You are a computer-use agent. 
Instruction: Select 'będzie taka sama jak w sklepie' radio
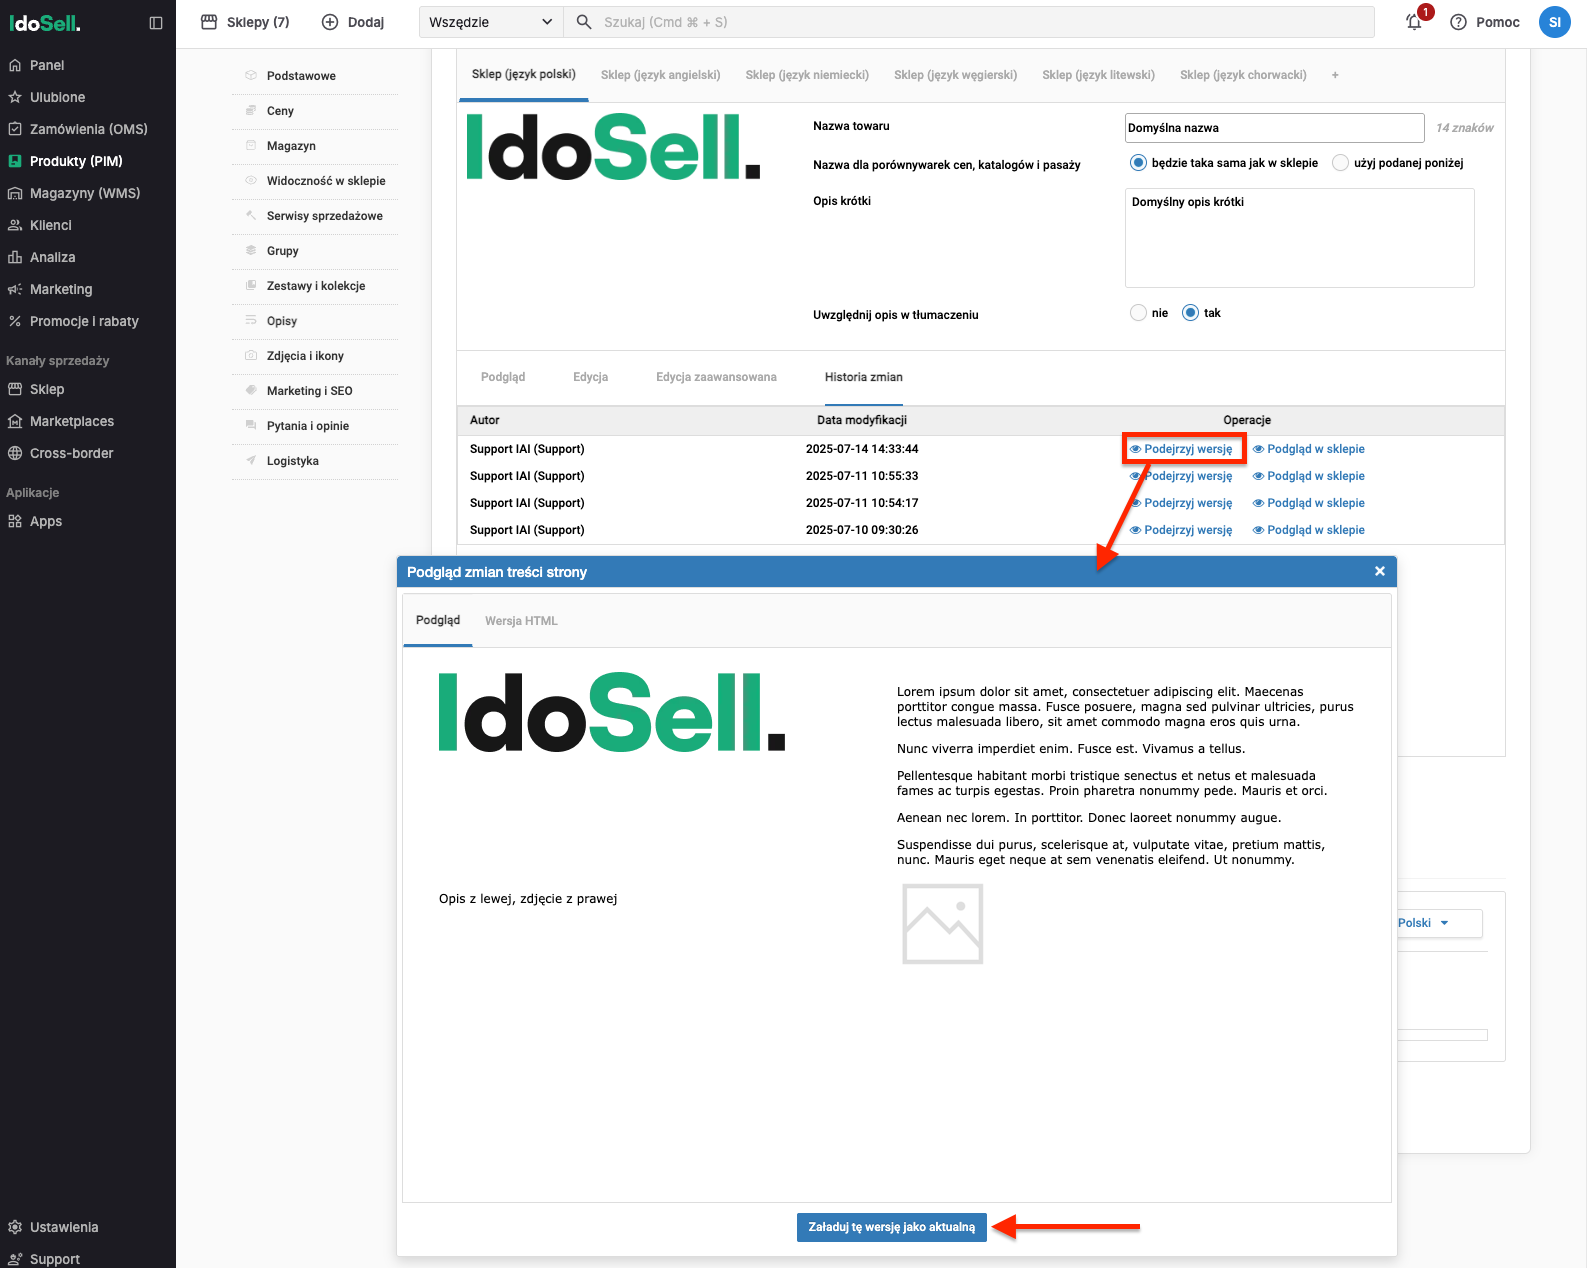tap(1138, 163)
